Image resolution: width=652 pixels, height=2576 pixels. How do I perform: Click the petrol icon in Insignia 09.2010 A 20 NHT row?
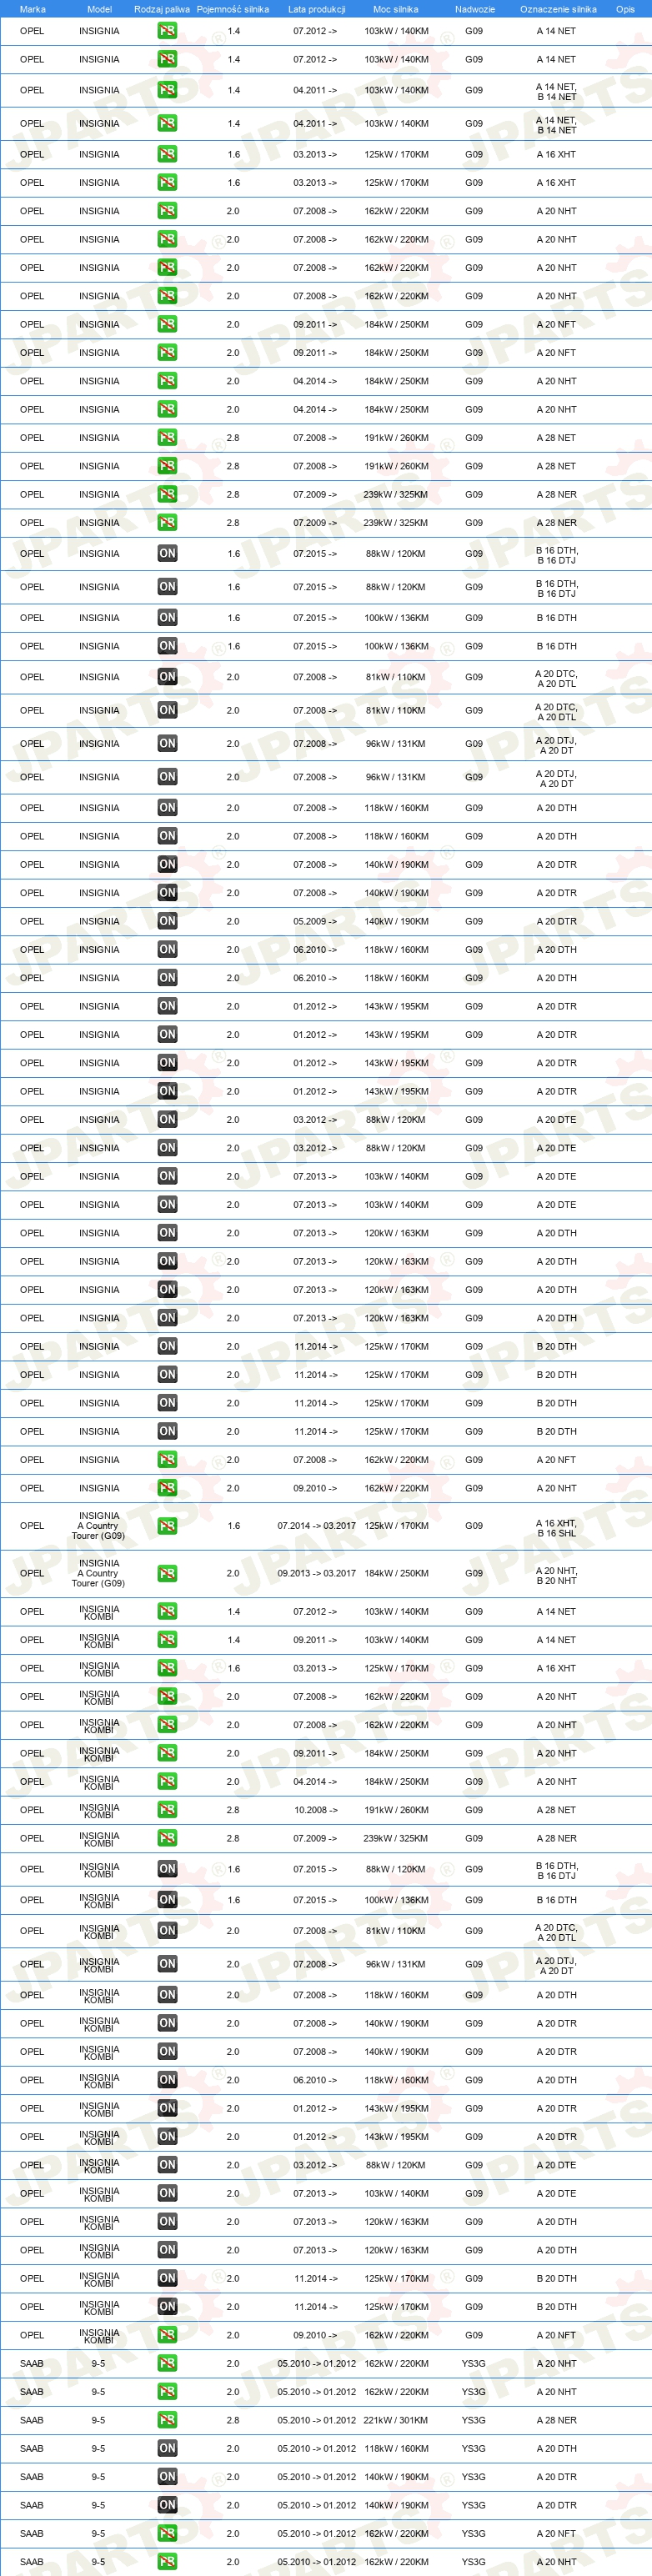pos(167,1488)
